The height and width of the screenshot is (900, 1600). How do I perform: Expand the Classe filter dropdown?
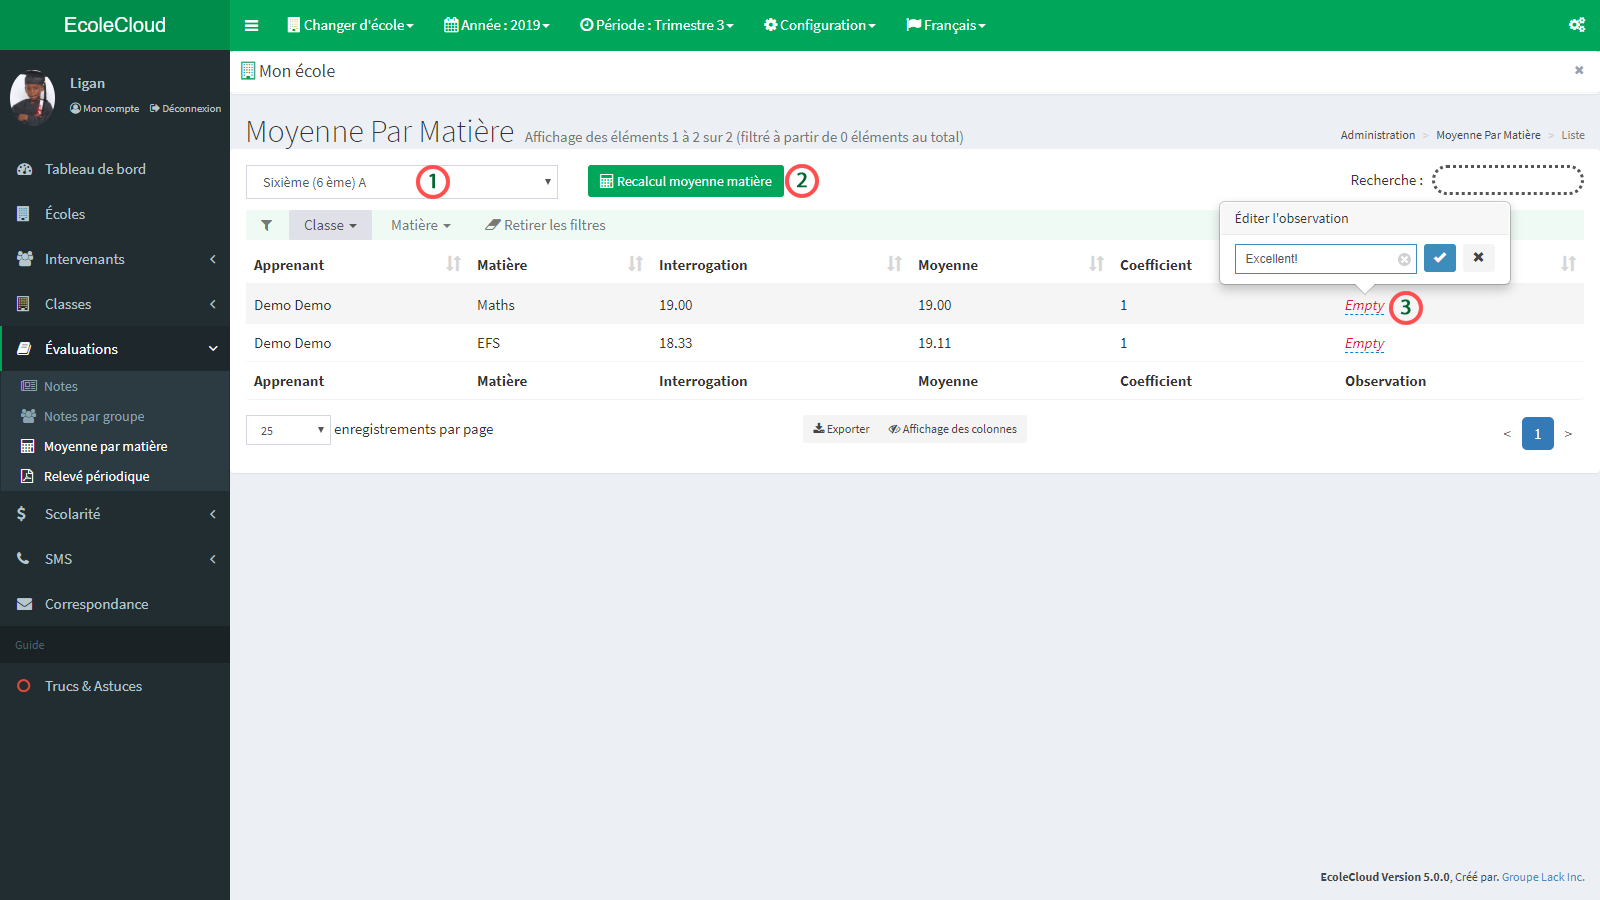pyautogui.click(x=330, y=225)
